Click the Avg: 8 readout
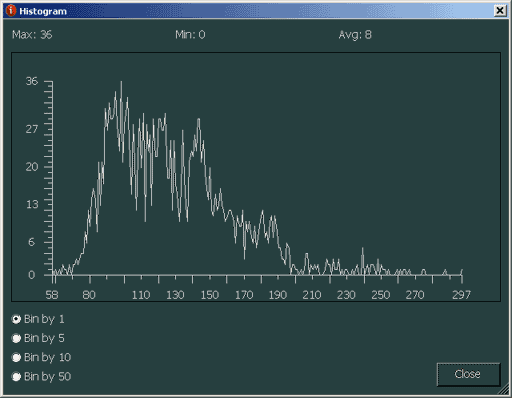The height and width of the screenshot is (398, 512). pyautogui.click(x=355, y=35)
